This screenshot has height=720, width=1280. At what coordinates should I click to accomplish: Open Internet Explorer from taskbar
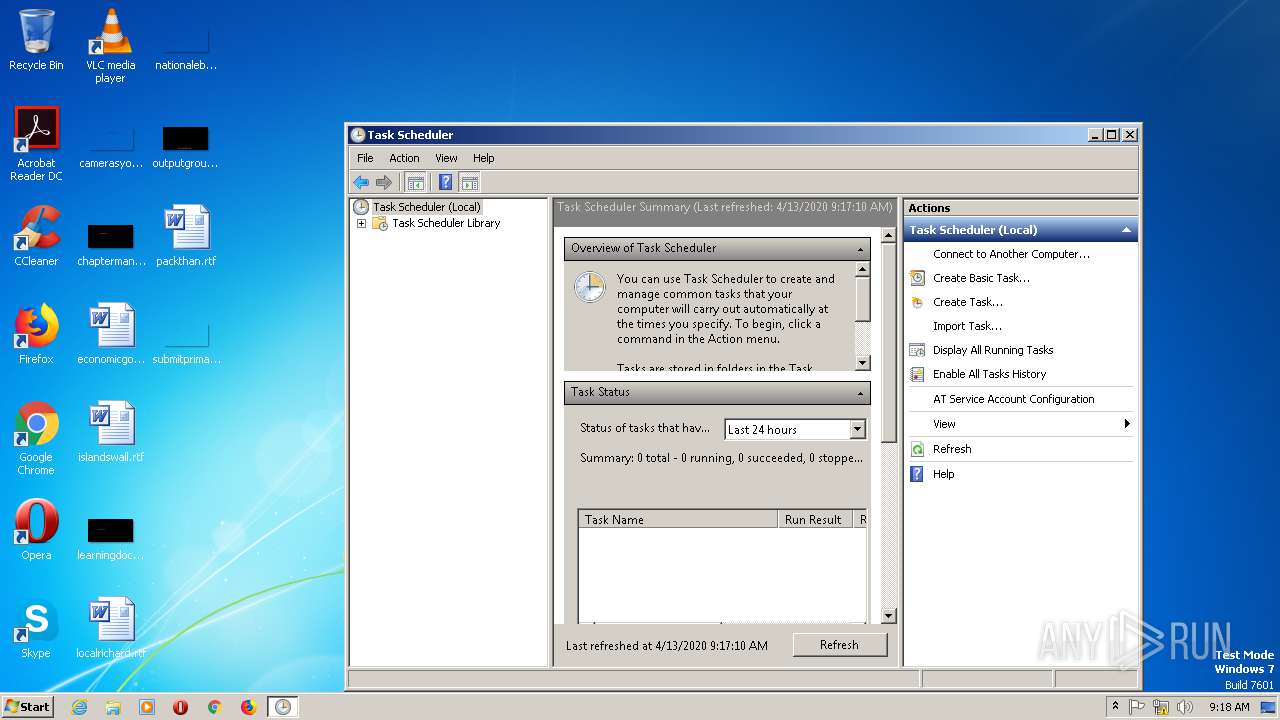(79, 707)
